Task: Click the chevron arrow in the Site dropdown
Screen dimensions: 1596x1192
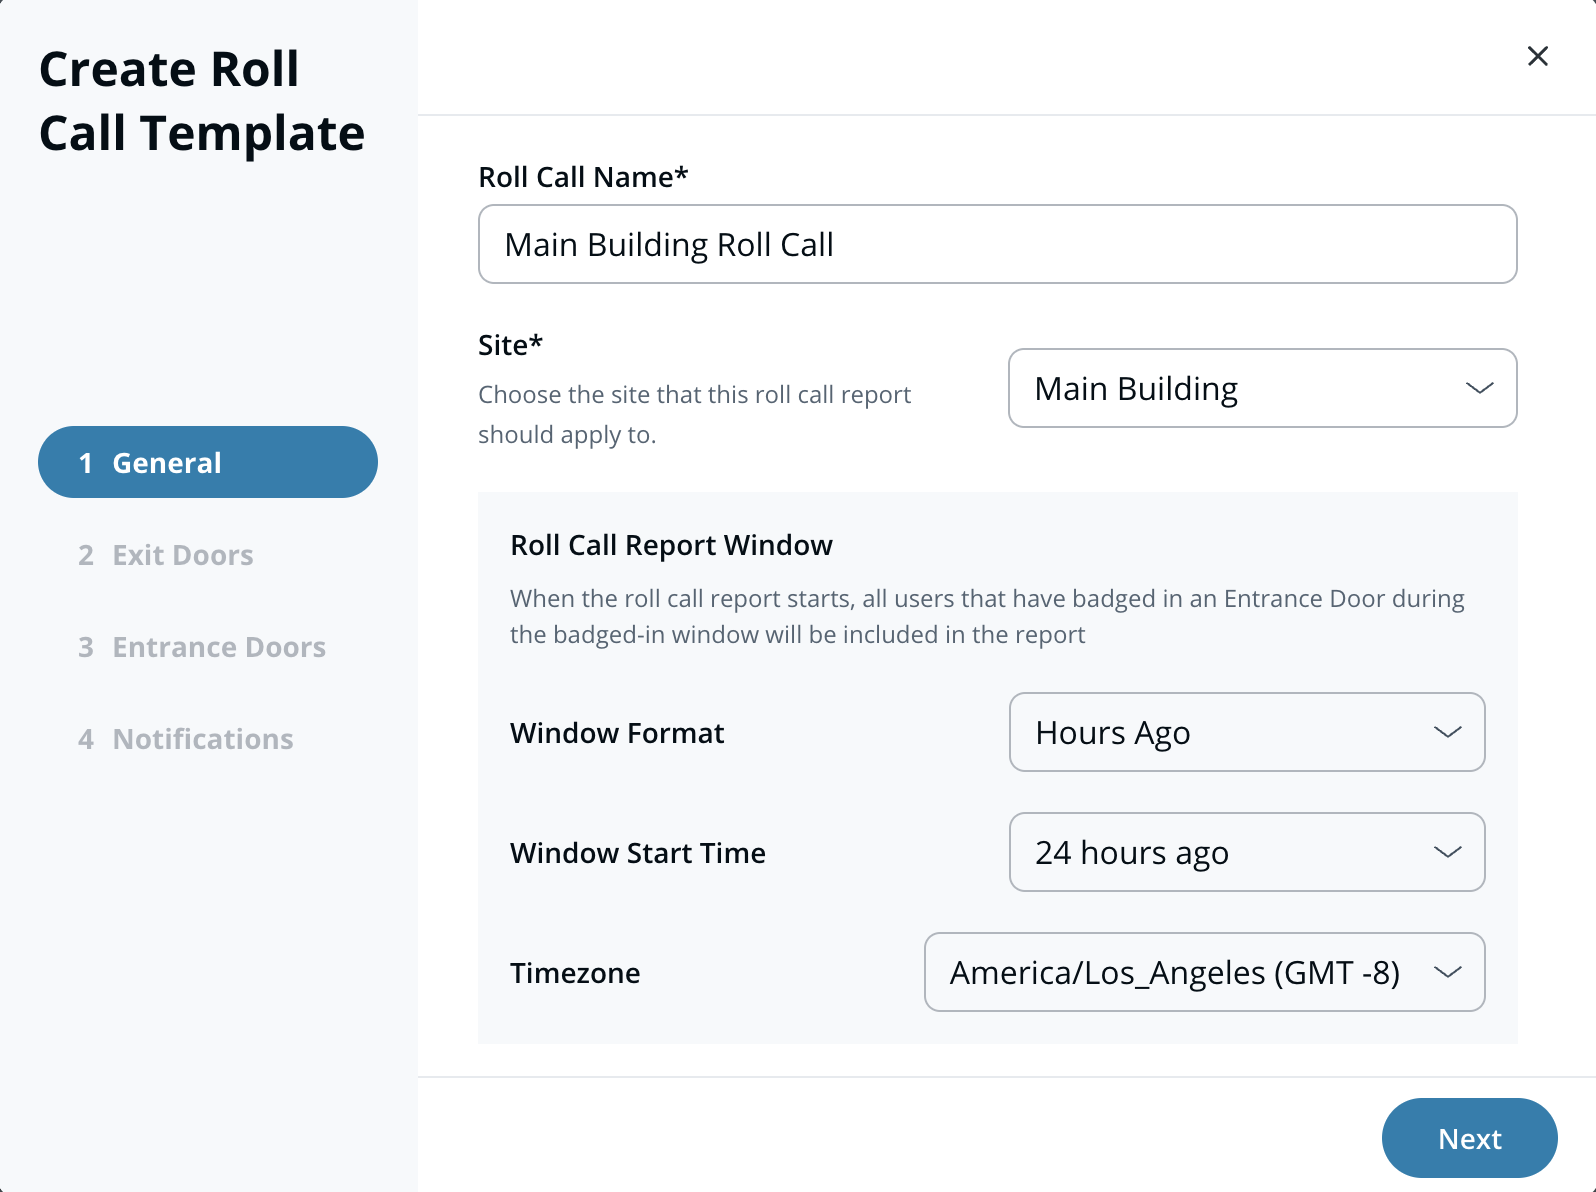Action: coord(1479,388)
